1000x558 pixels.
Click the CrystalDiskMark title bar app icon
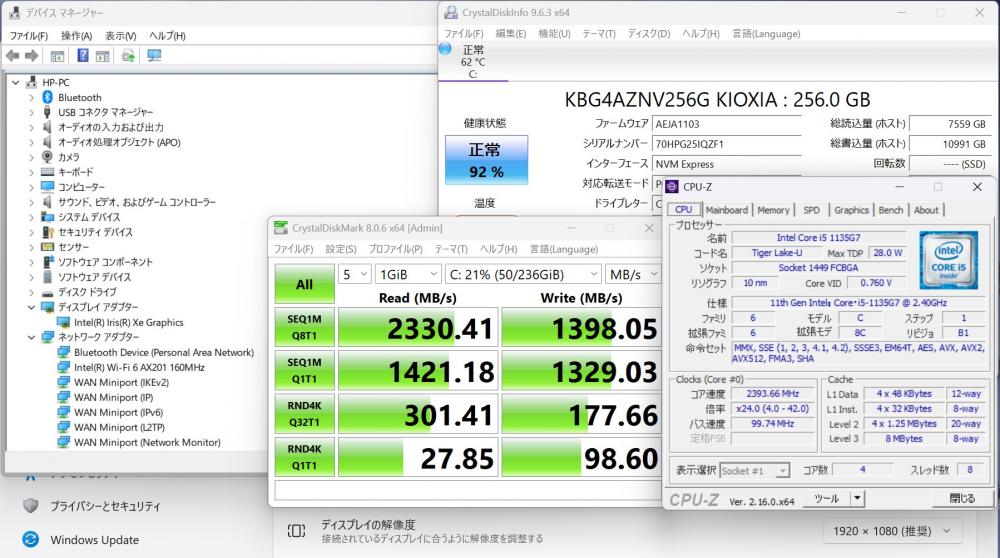(x=281, y=228)
